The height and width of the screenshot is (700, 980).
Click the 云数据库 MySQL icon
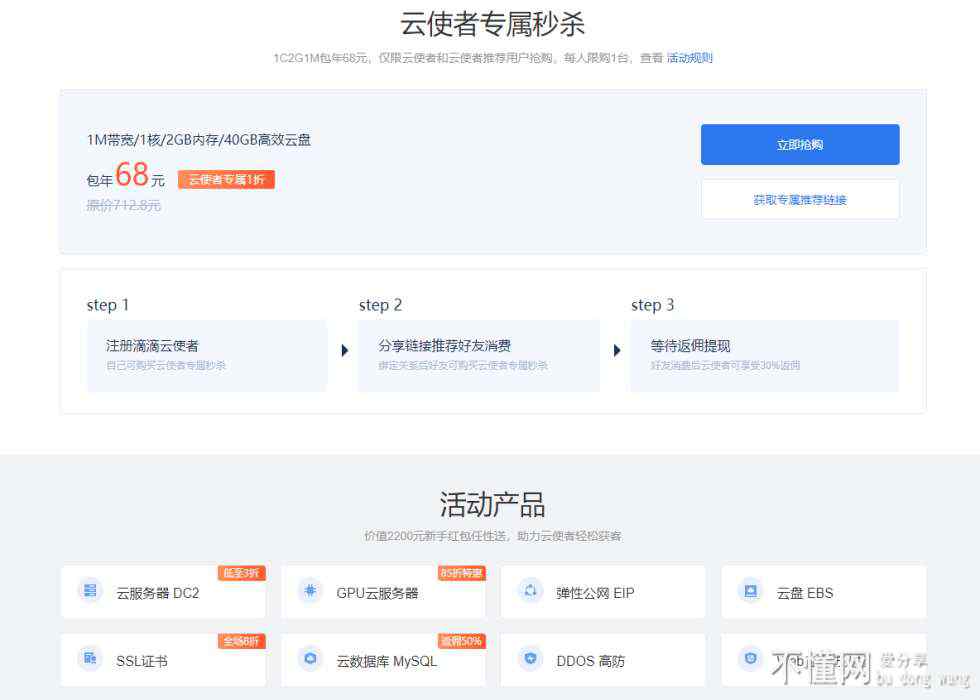click(x=311, y=659)
